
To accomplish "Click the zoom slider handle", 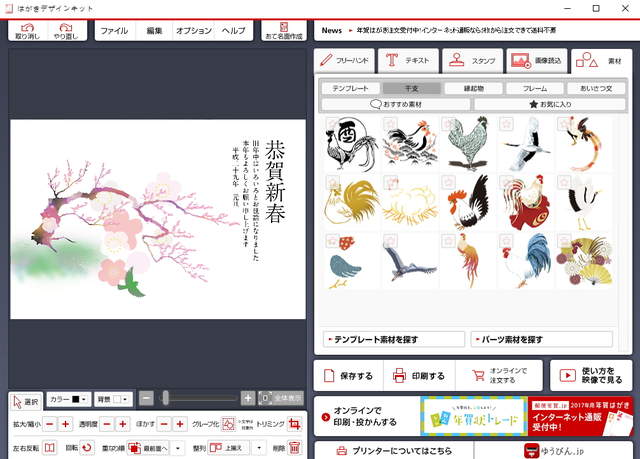I will 166,398.
